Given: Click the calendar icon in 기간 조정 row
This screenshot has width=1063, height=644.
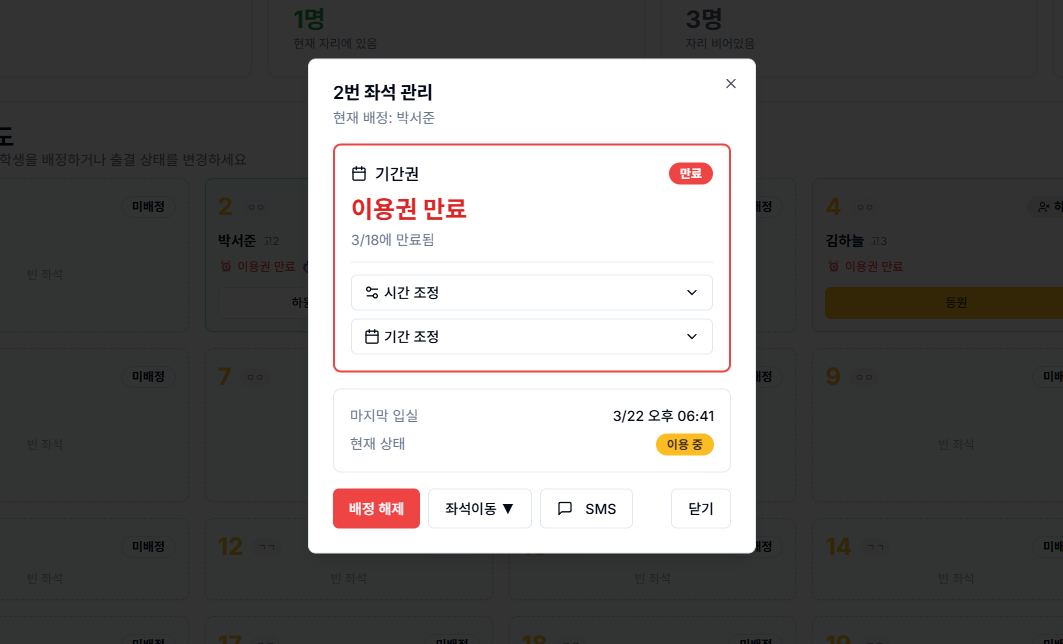Looking at the screenshot, I should pyautogui.click(x=372, y=336).
